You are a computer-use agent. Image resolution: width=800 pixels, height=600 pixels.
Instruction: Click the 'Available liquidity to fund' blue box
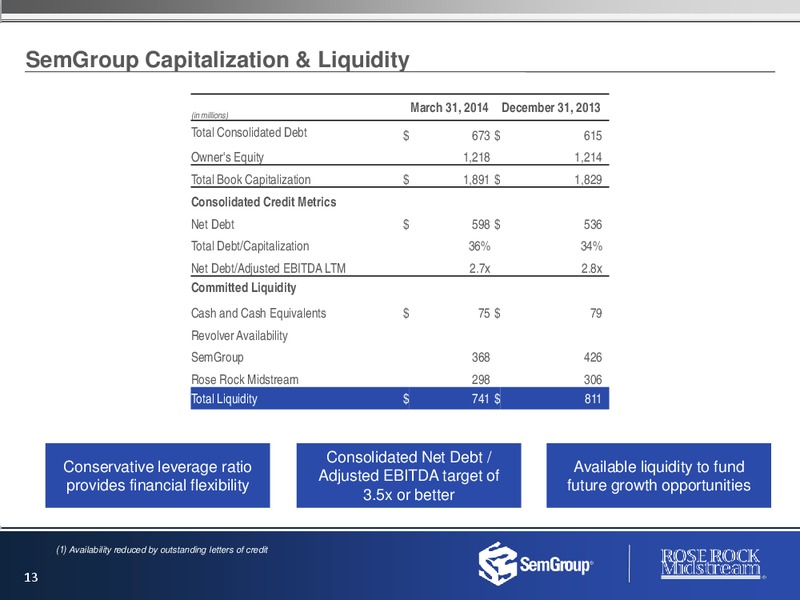coord(659,476)
